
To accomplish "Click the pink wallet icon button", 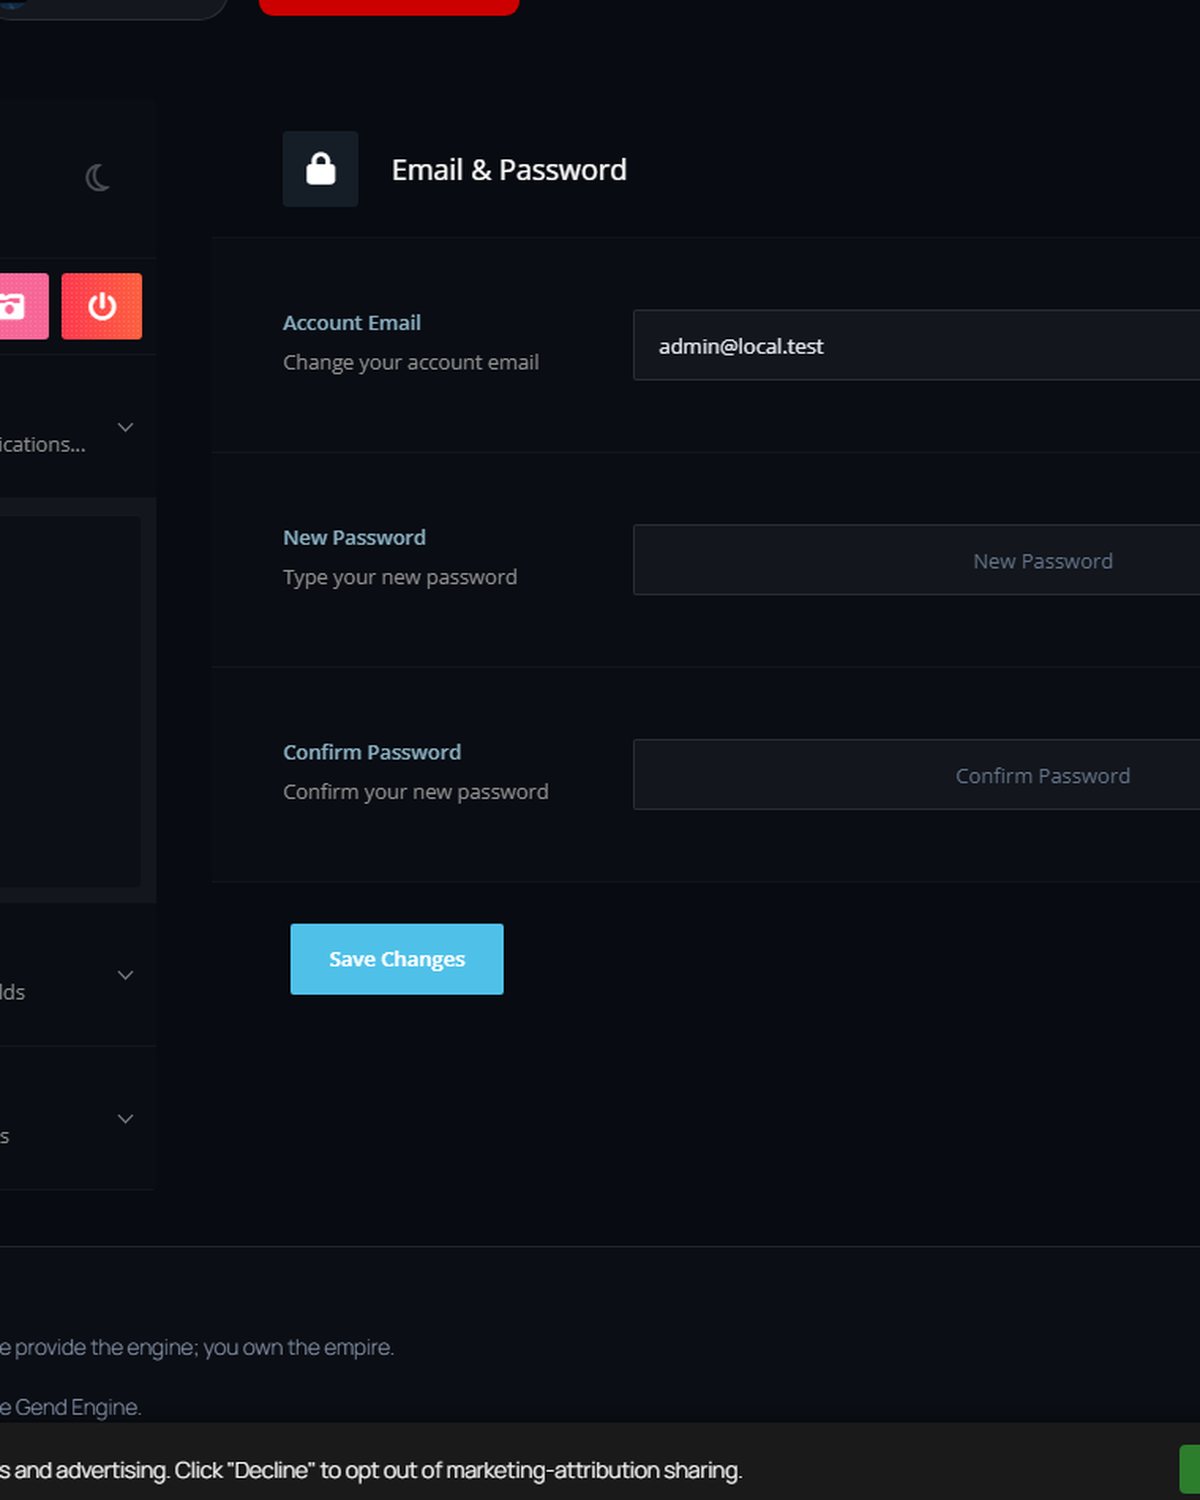I will [22, 306].
